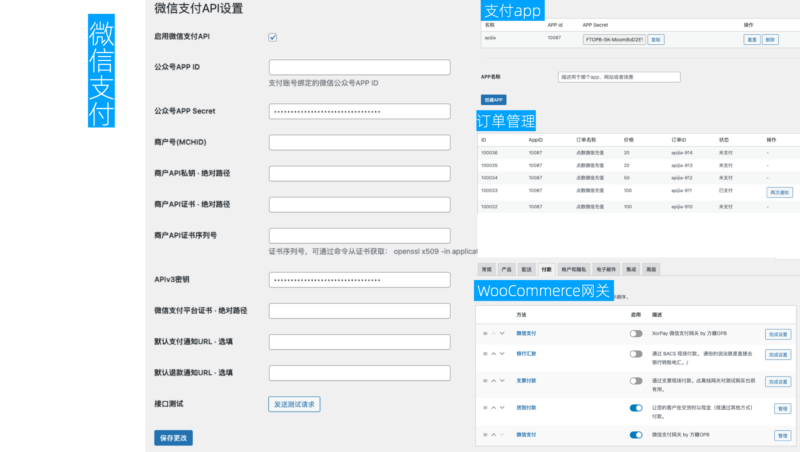Grab the drag handle beside 支票付款
This screenshot has height=452, width=800.
484,380
